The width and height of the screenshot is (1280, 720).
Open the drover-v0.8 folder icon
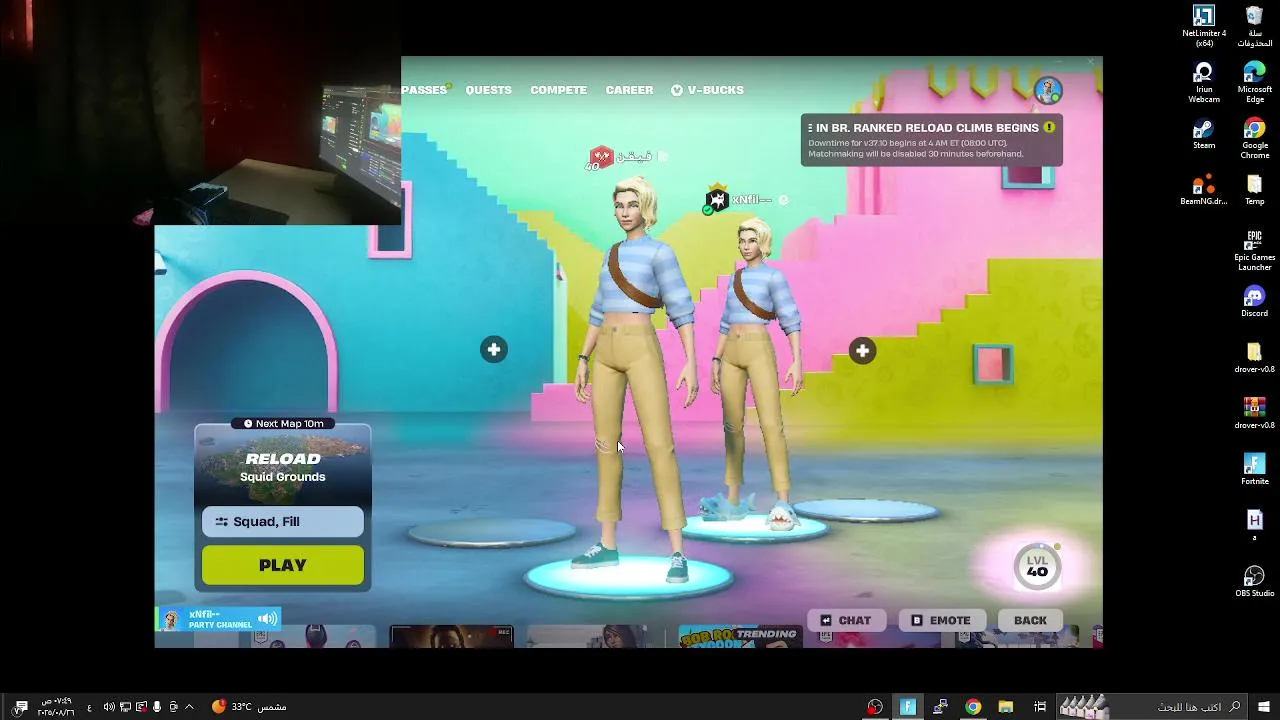click(x=1254, y=358)
